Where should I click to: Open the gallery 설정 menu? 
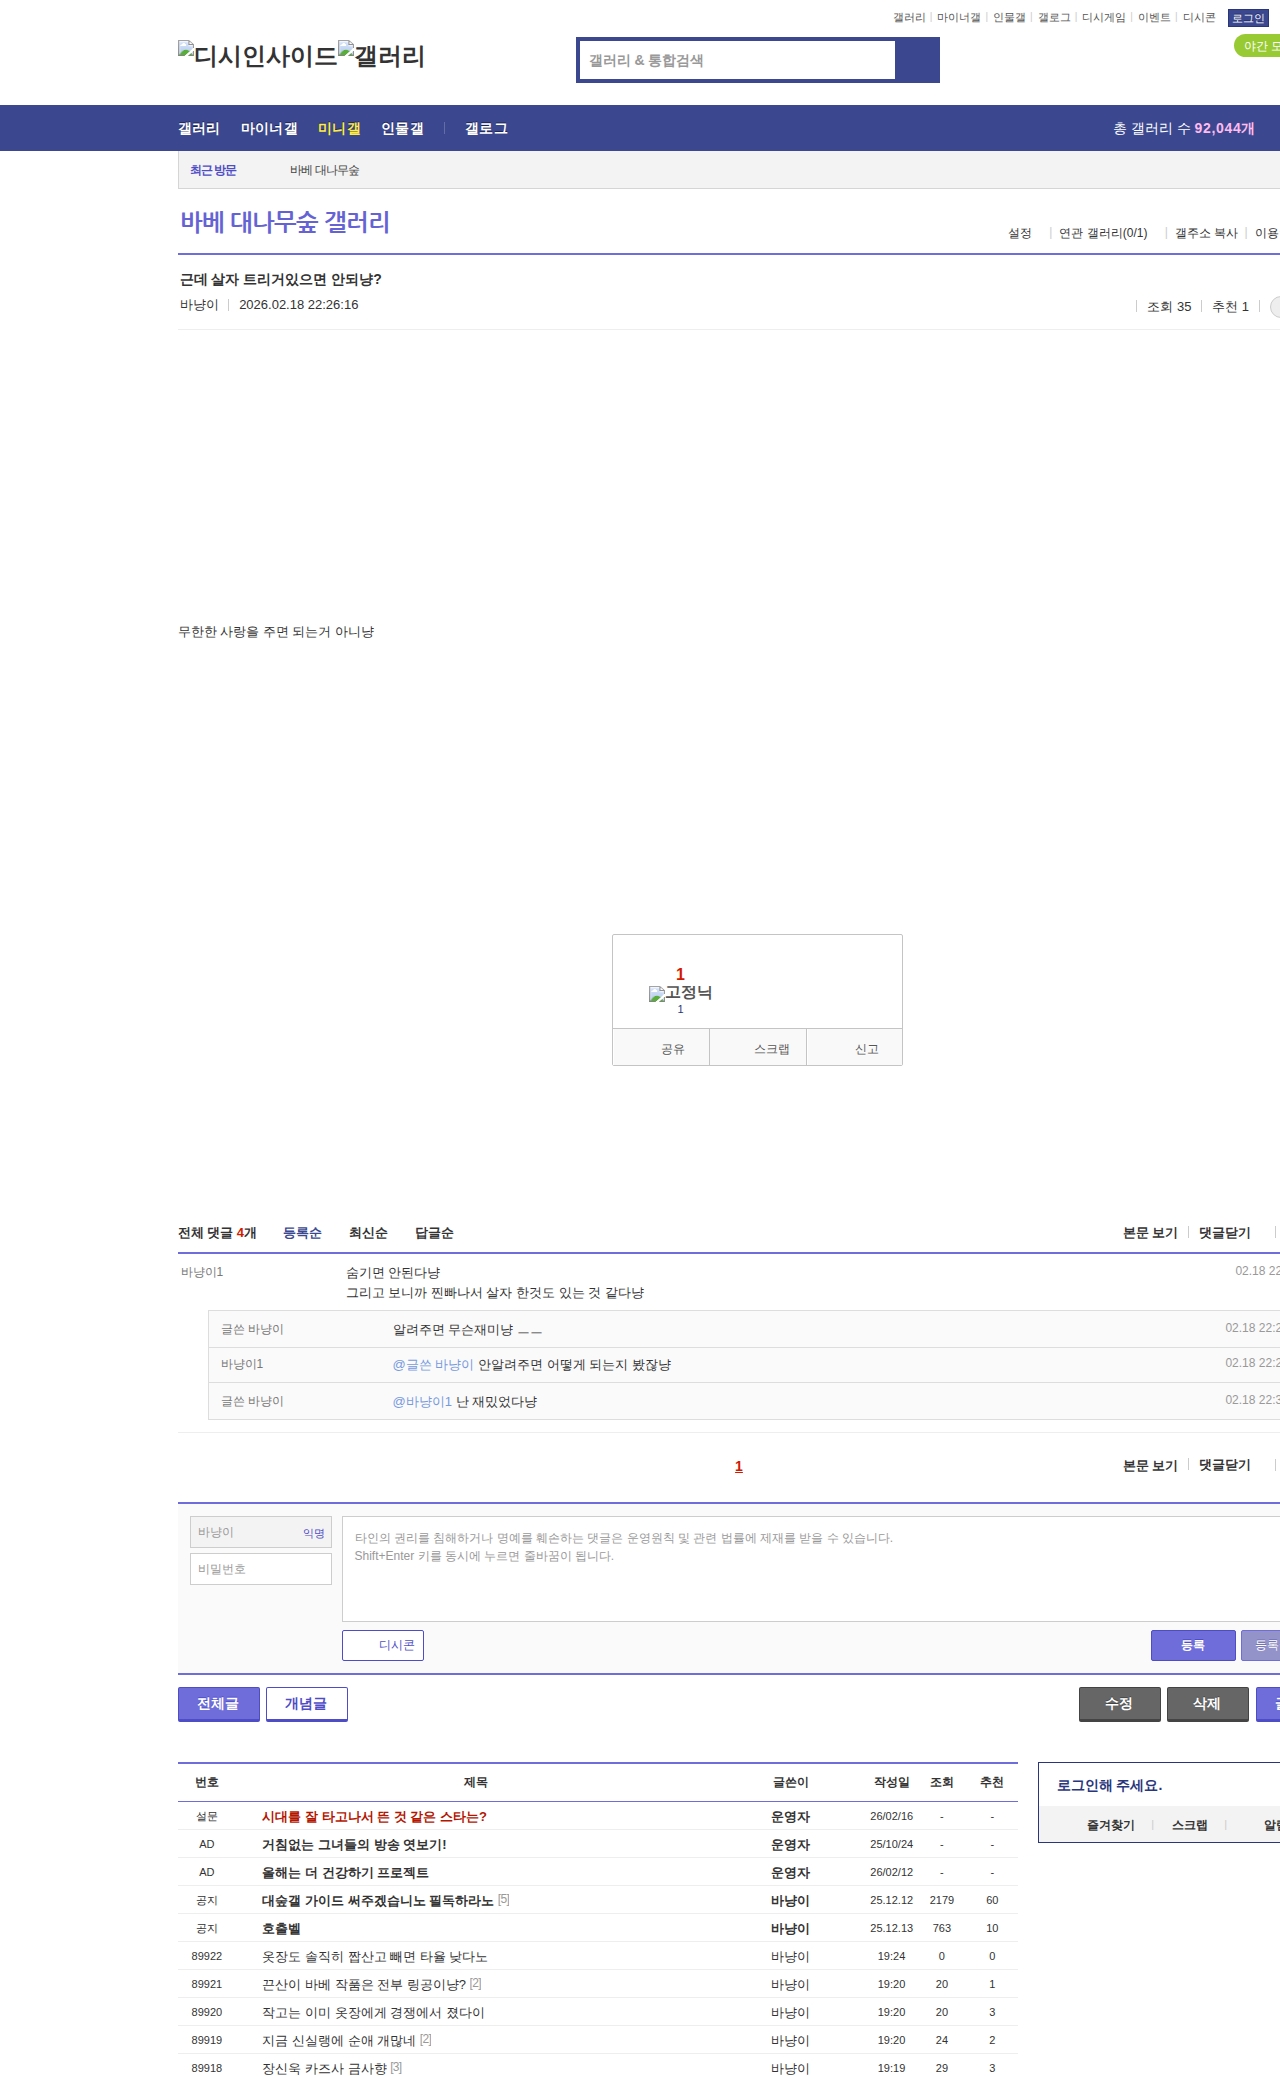point(1019,233)
